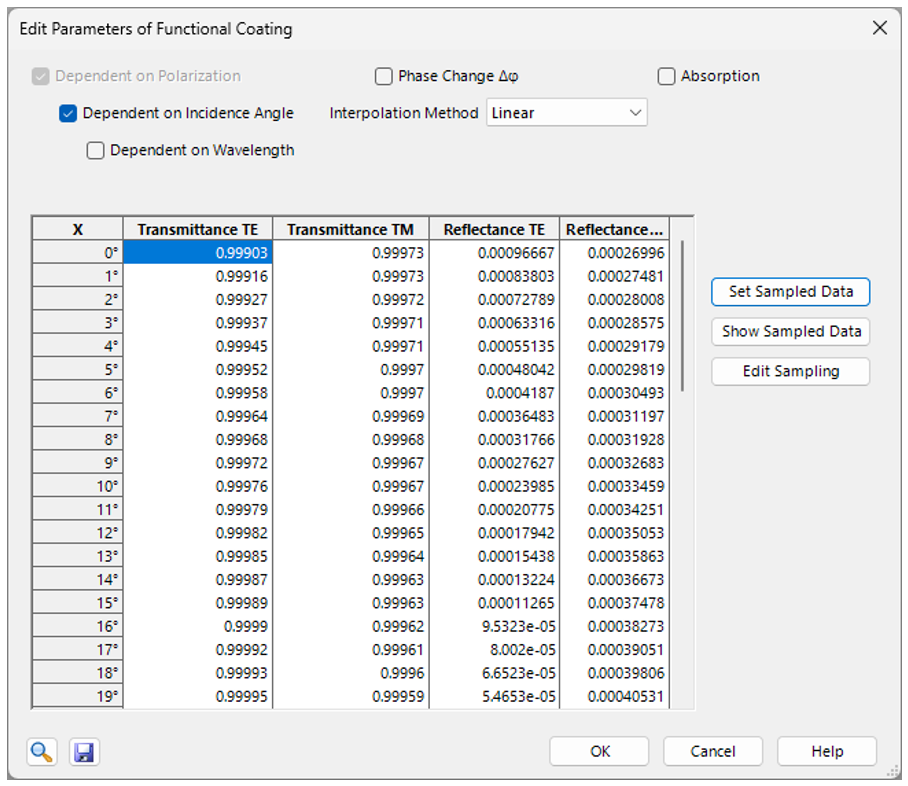Select the 15° row header
Screen dimensions: 908x786
(x=78, y=602)
